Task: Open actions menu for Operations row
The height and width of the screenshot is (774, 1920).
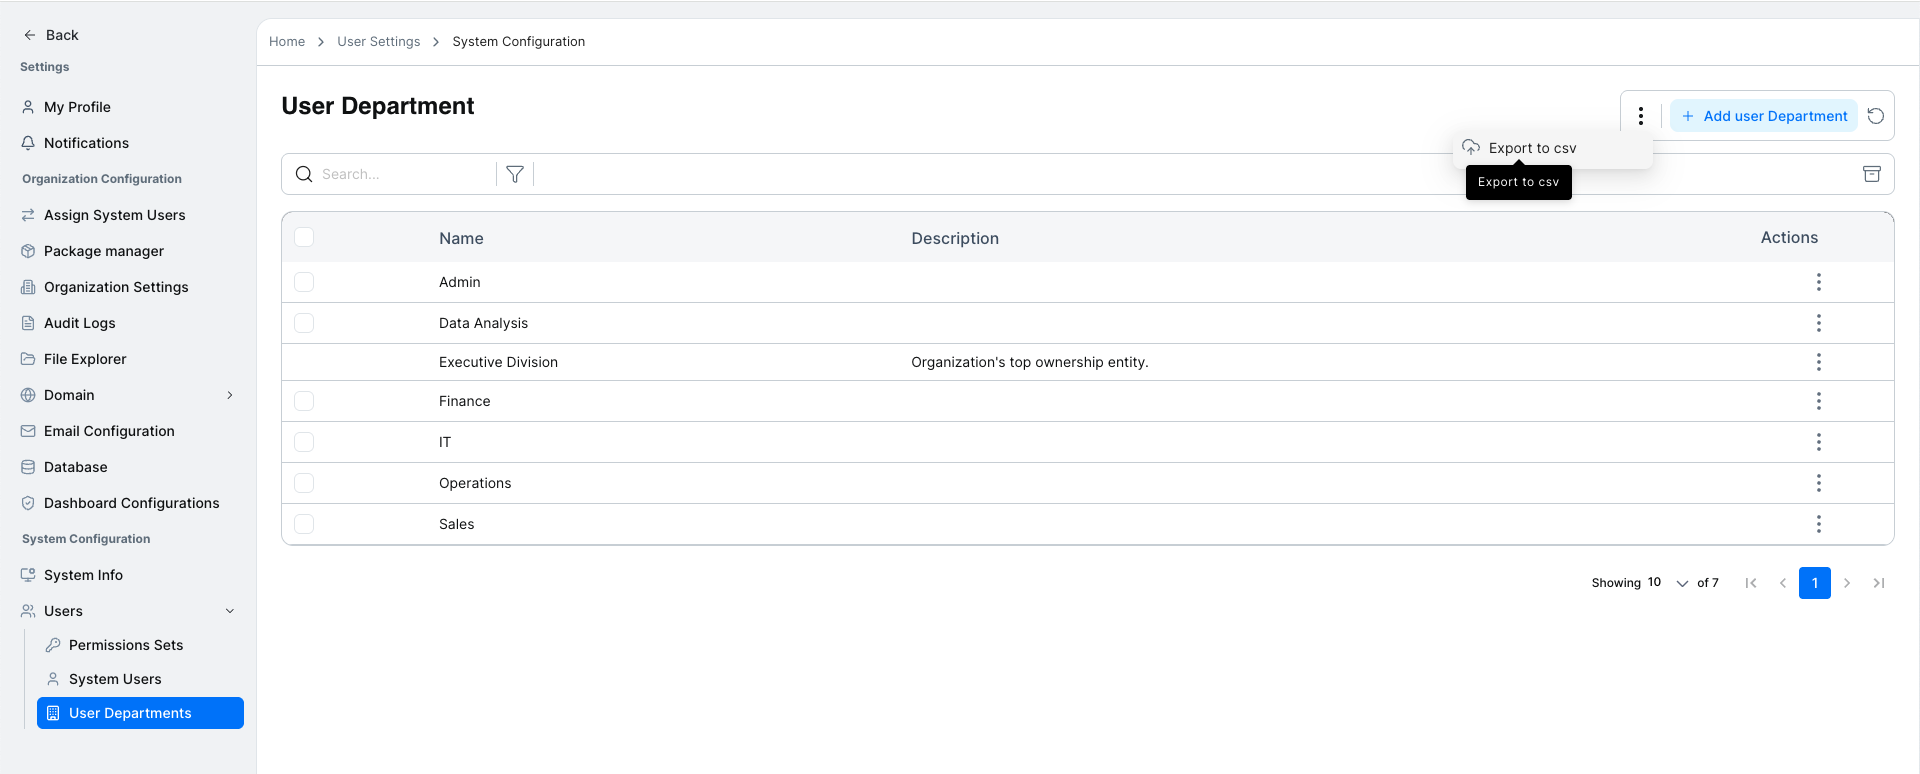Action: (x=1819, y=483)
